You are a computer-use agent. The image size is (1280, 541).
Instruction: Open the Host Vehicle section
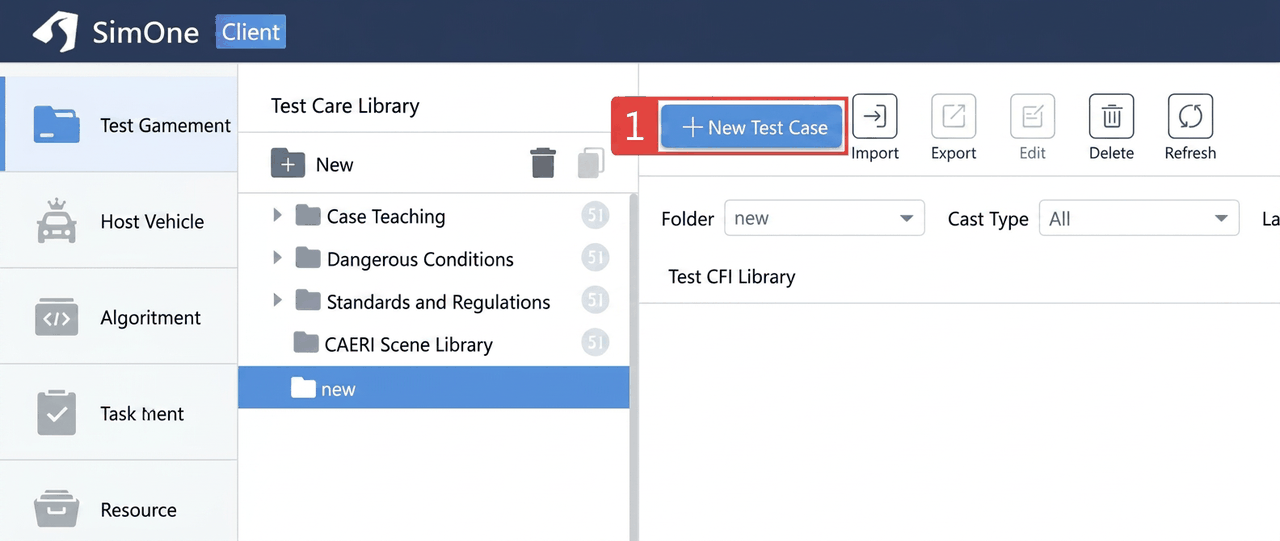click(x=119, y=221)
